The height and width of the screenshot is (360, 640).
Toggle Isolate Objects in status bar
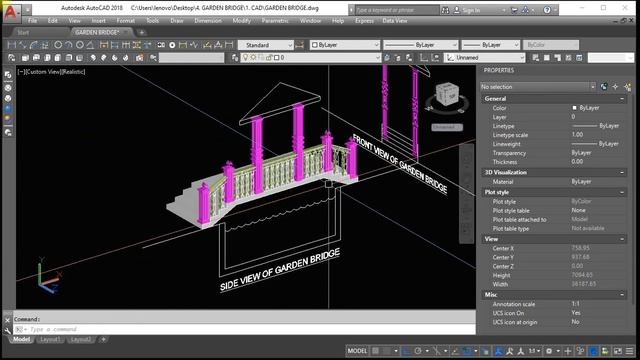tap(580, 351)
